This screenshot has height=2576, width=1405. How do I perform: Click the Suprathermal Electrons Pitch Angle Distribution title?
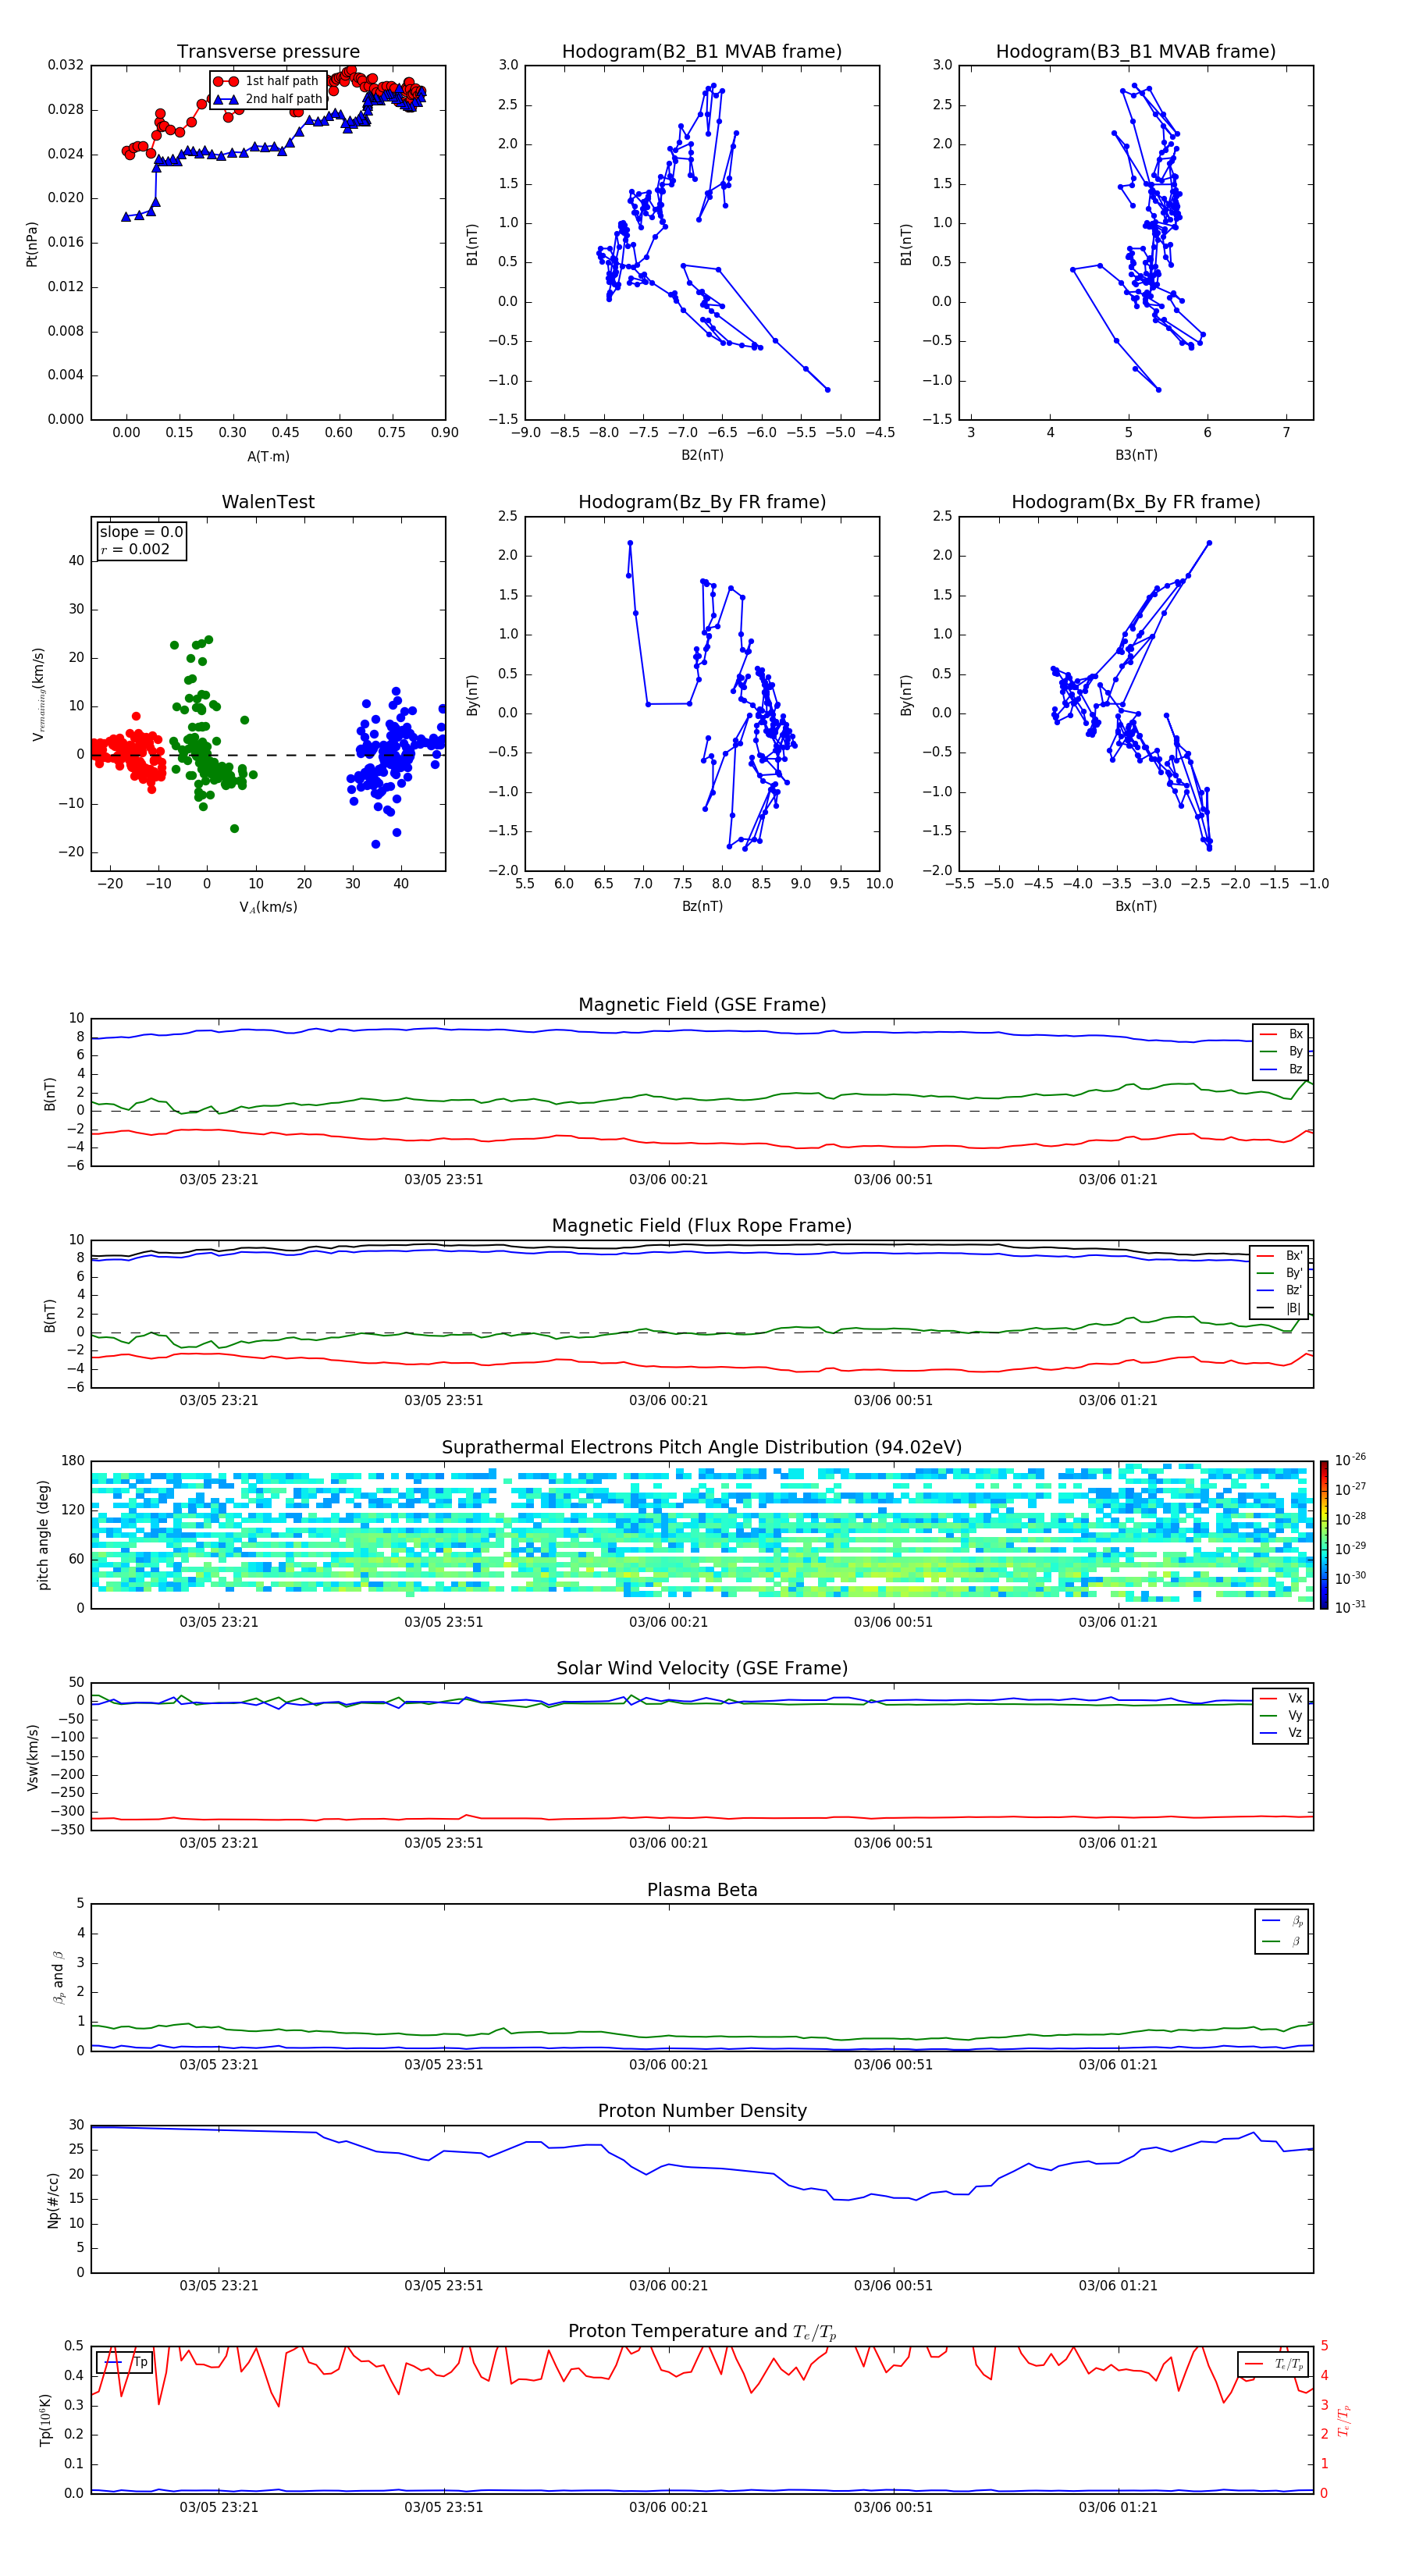(702, 1448)
